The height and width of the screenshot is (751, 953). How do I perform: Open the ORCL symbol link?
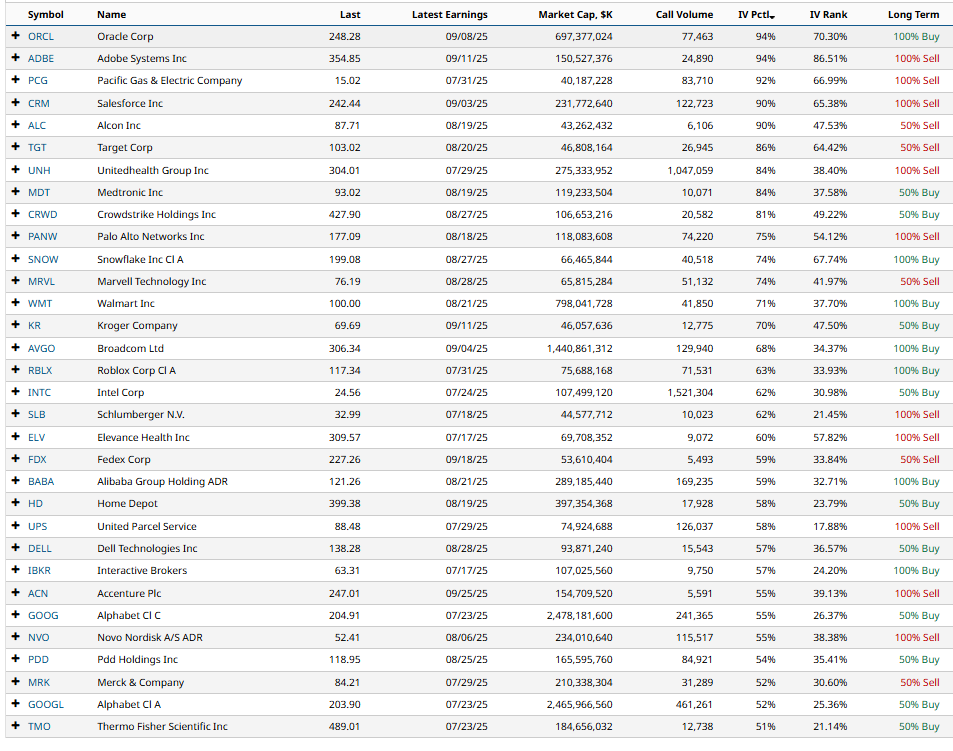(41, 36)
